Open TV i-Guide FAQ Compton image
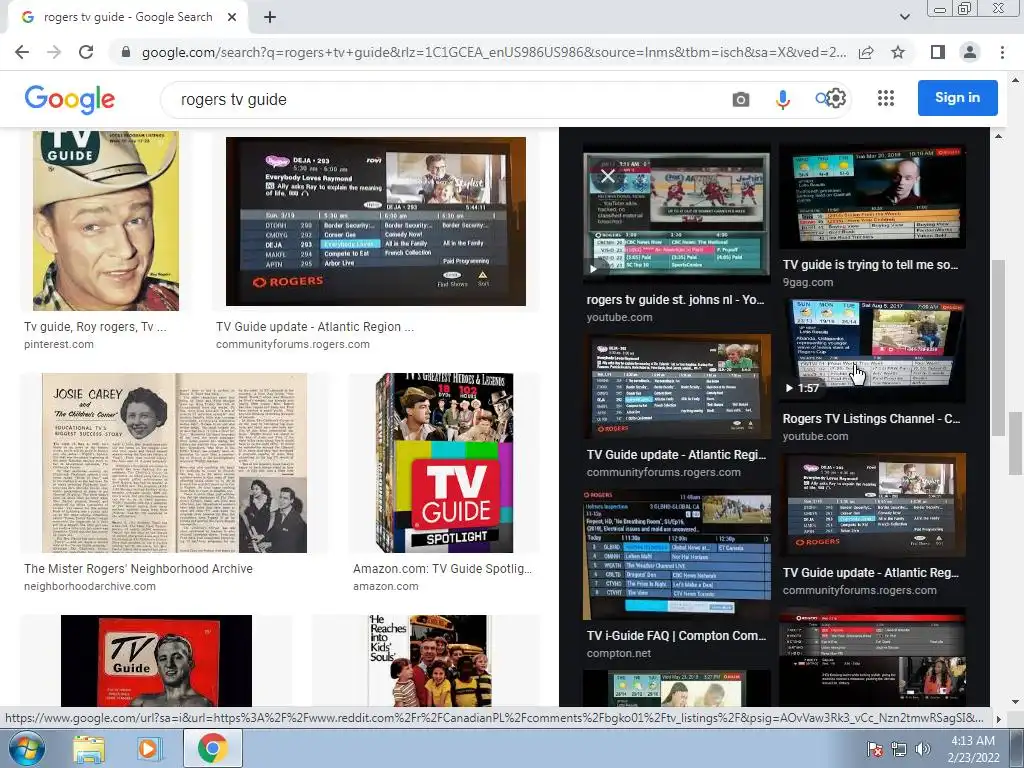1024x768 pixels. 677,554
